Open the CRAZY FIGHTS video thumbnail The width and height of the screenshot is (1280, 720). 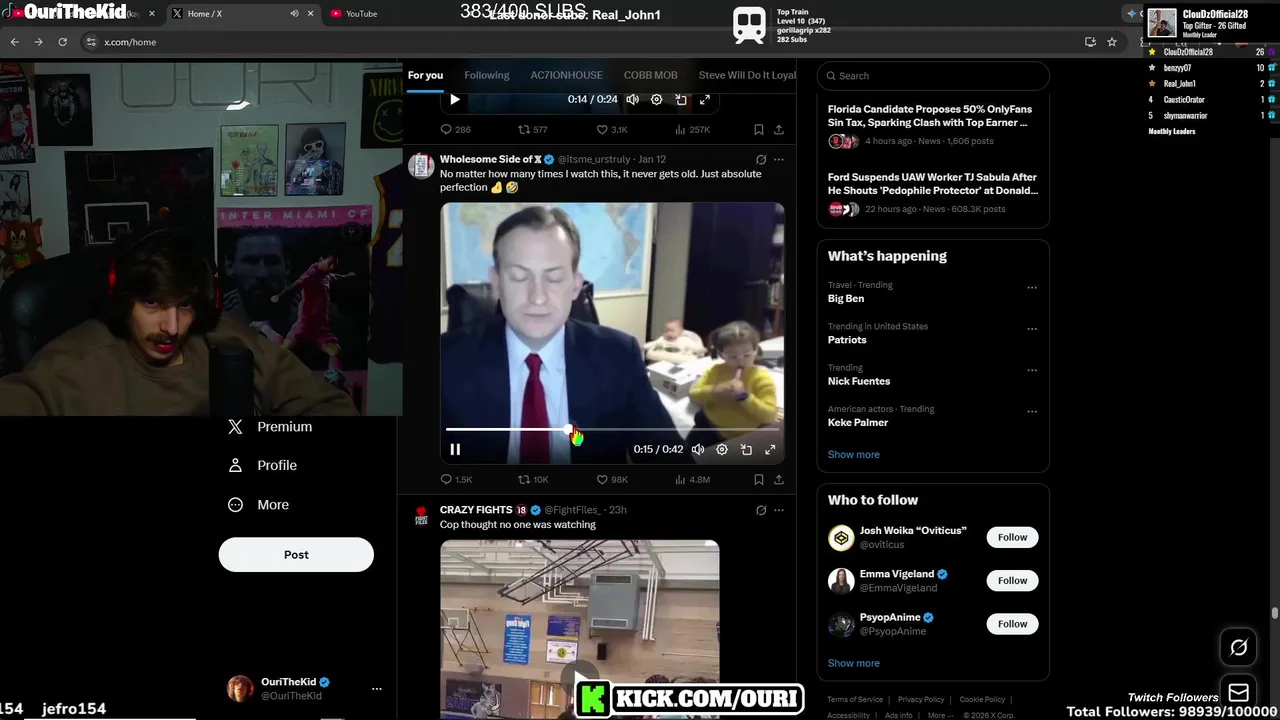tap(580, 628)
